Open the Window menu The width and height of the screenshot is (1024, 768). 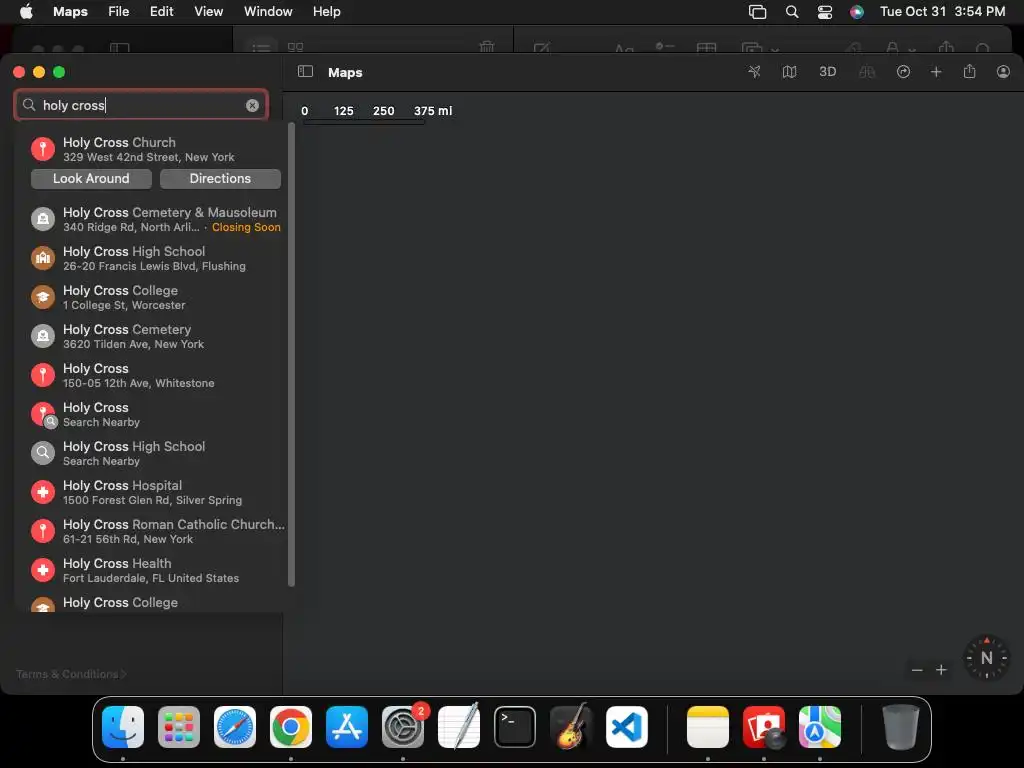[x=268, y=12]
